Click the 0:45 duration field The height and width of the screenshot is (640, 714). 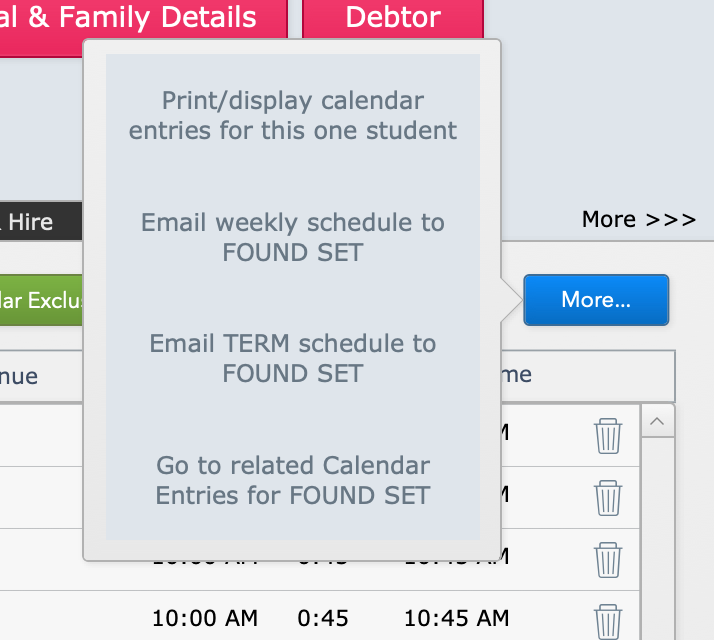point(323,618)
